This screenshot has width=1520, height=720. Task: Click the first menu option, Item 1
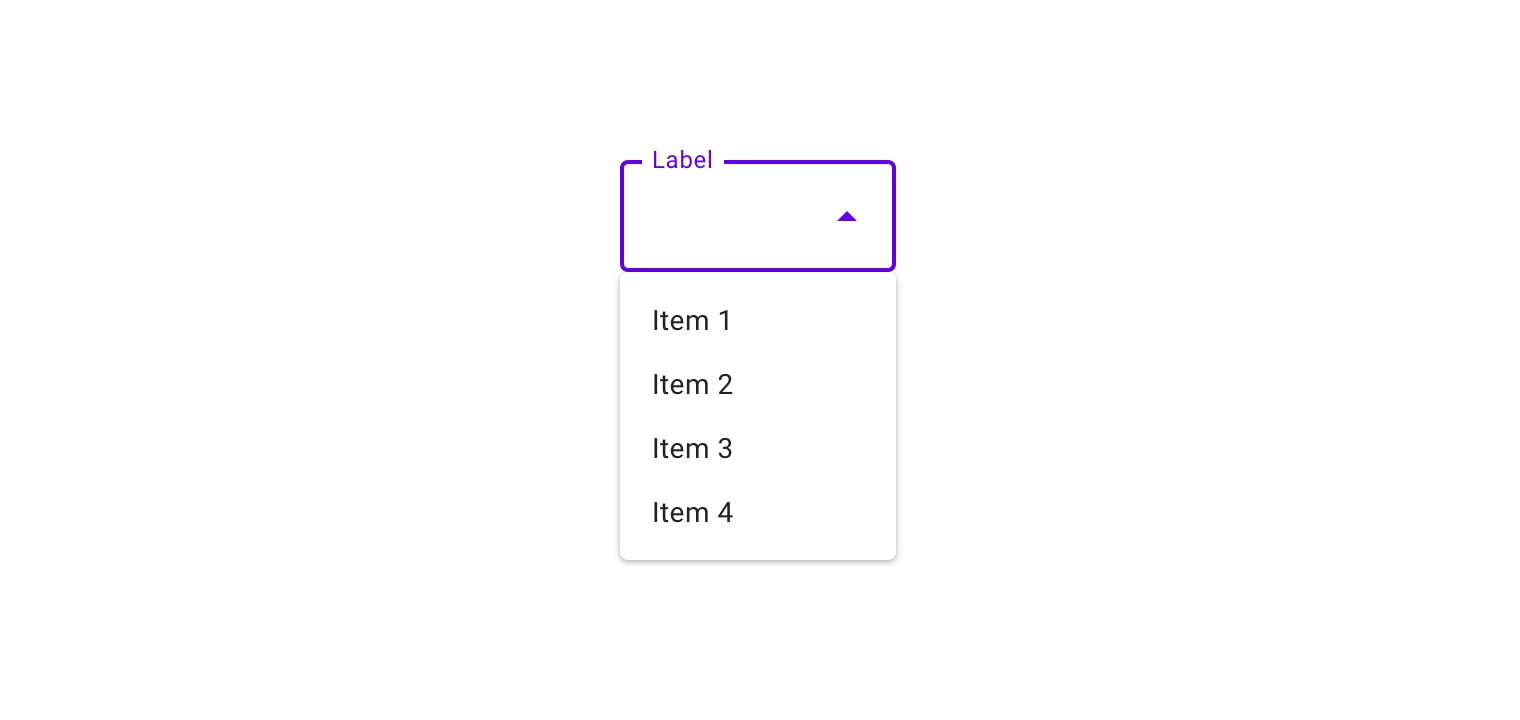(x=692, y=321)
